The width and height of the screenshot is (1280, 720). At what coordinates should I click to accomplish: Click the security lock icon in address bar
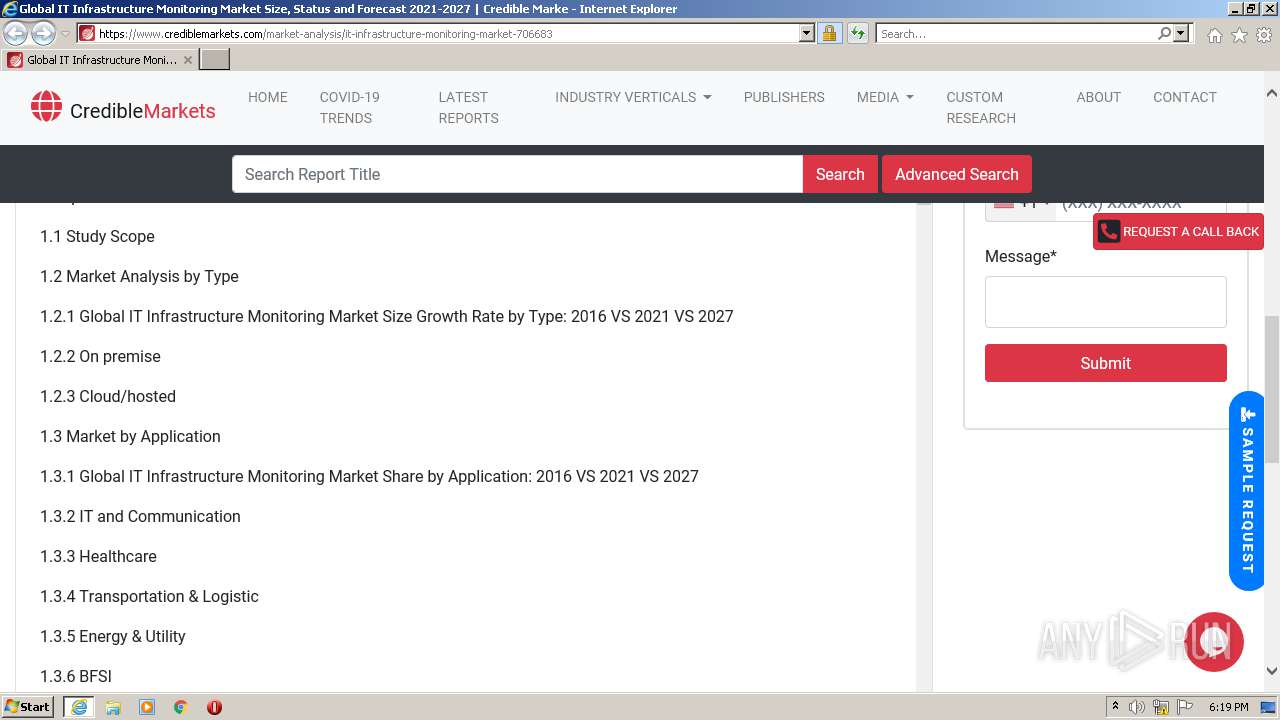pyautogui.click(x=829, y=33)
